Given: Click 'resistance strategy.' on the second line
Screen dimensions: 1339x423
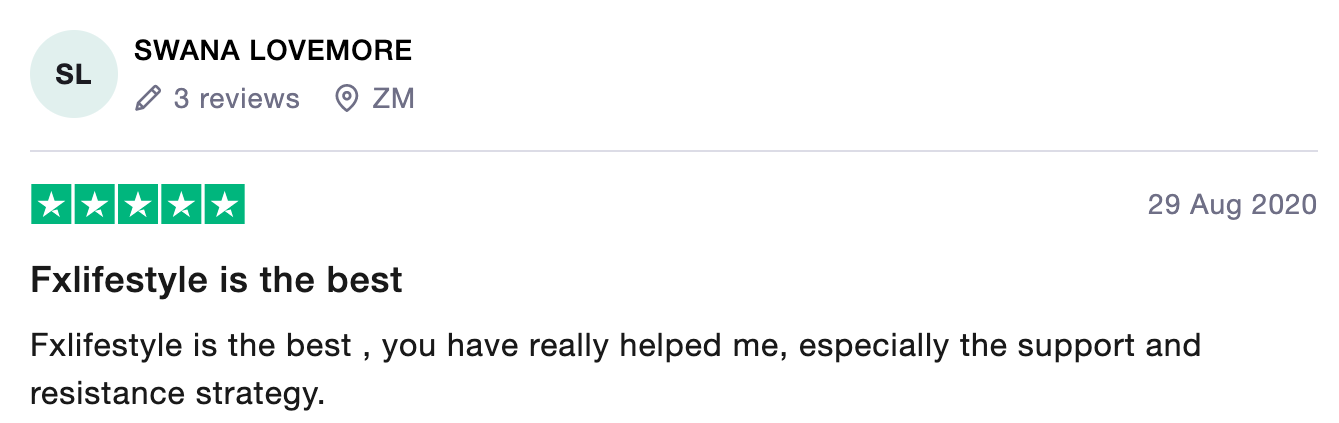Looking at the screenshot, I should click(178, 394).
